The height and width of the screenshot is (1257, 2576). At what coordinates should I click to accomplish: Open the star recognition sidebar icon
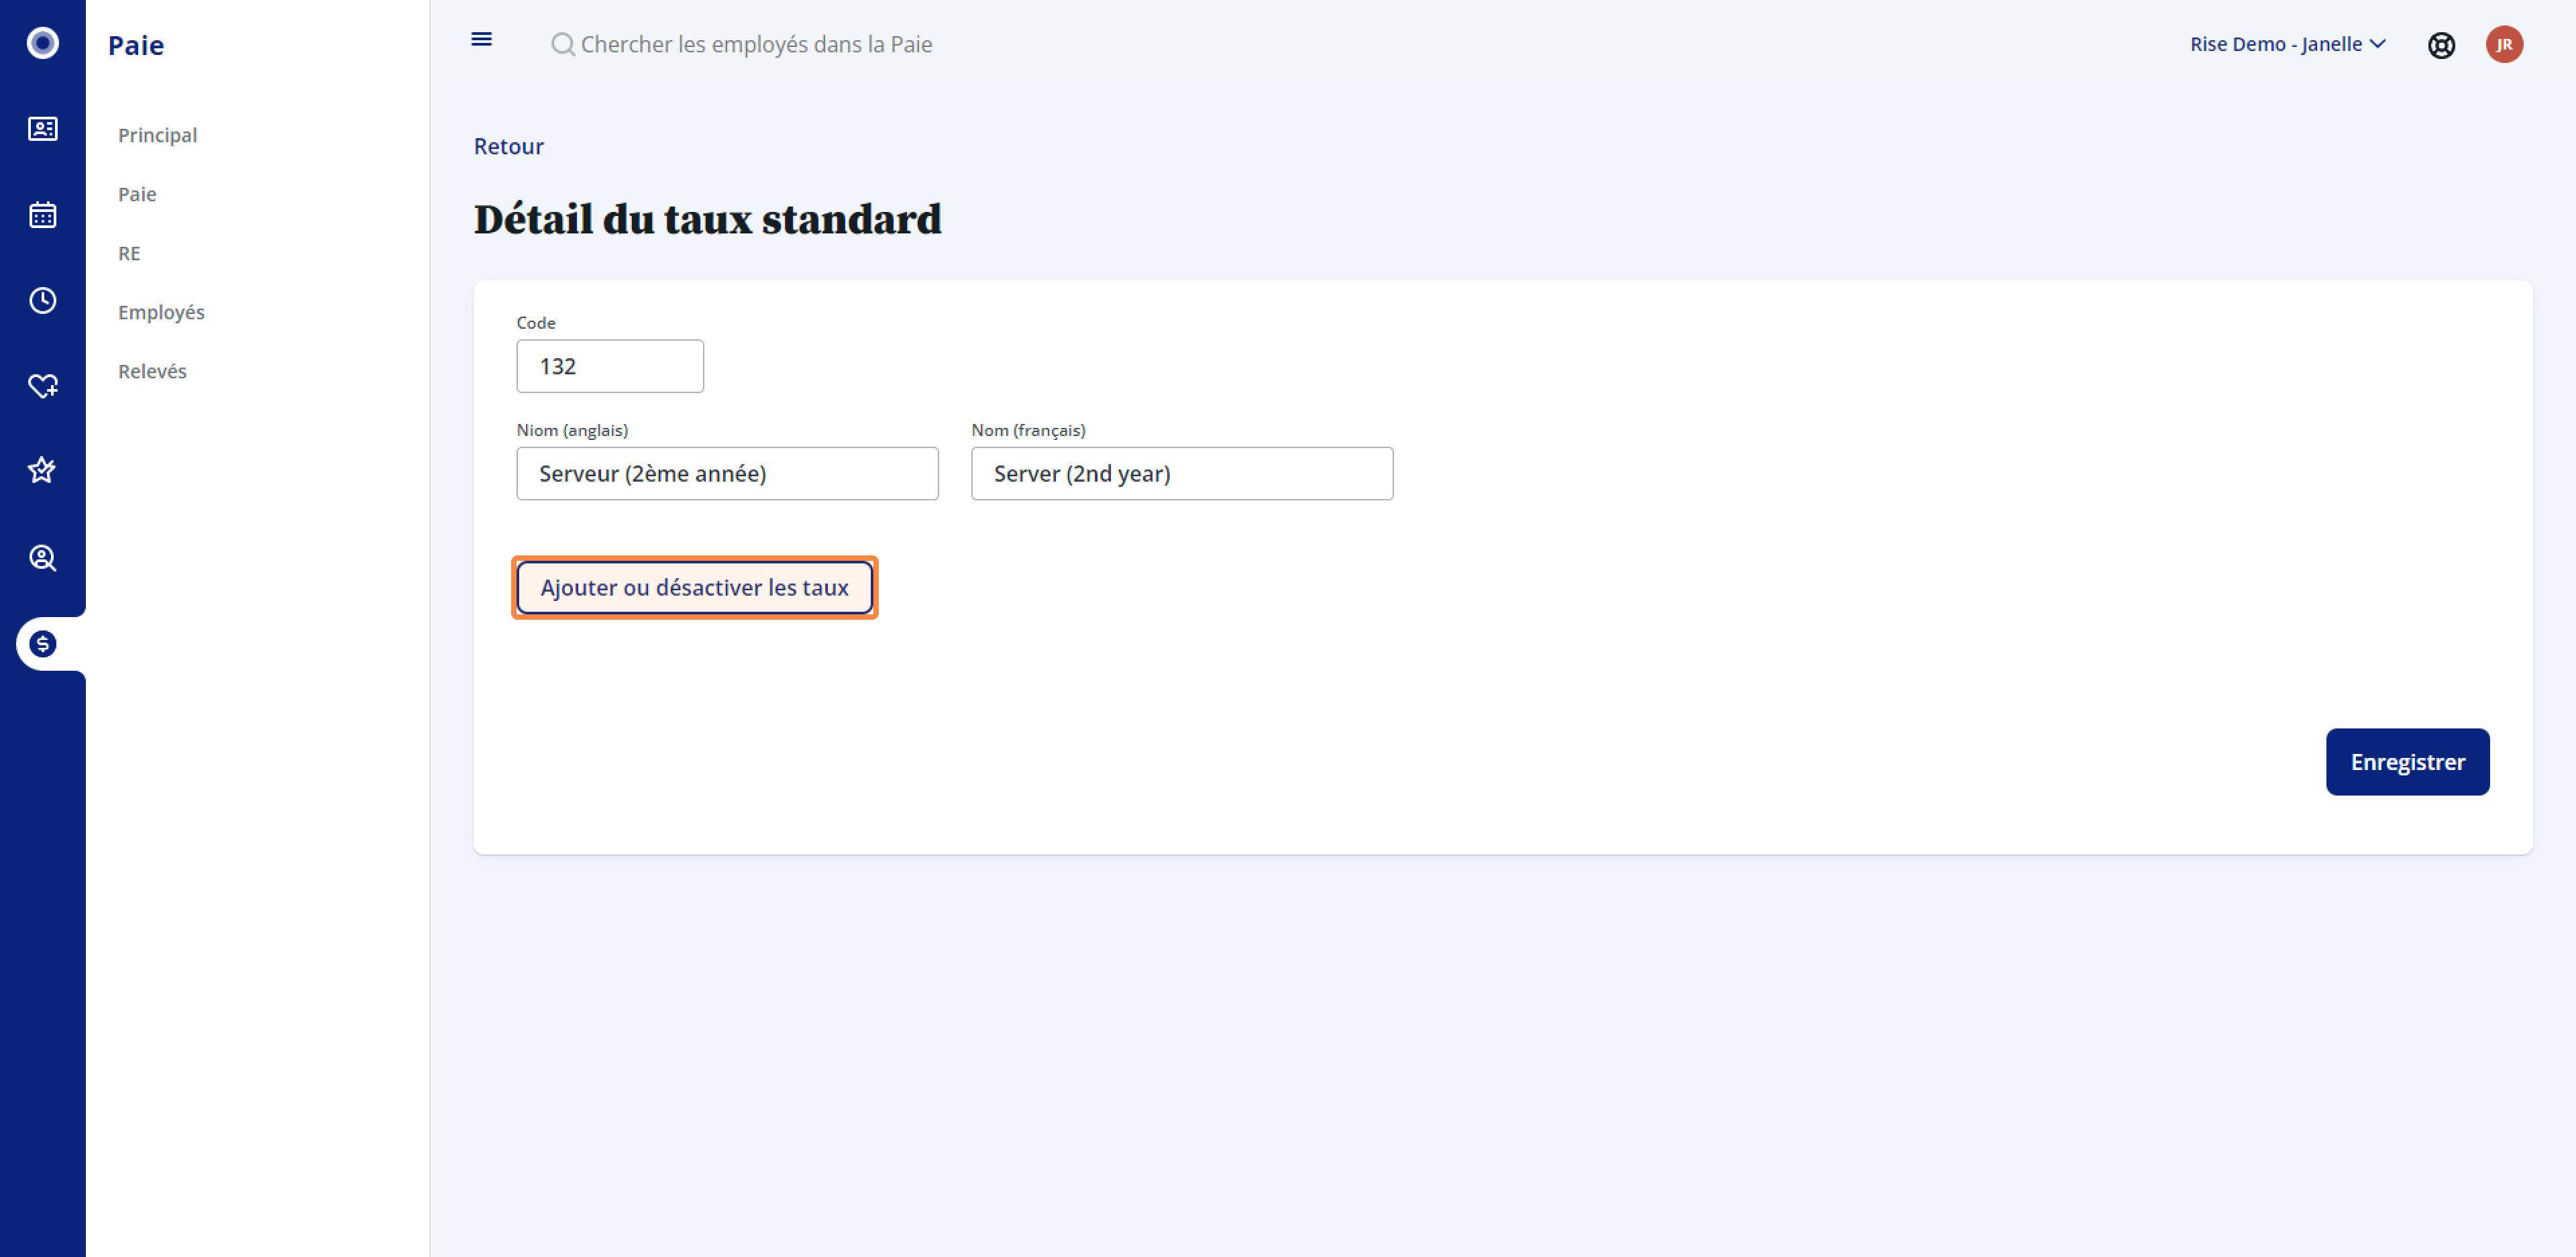coord(42,470)
